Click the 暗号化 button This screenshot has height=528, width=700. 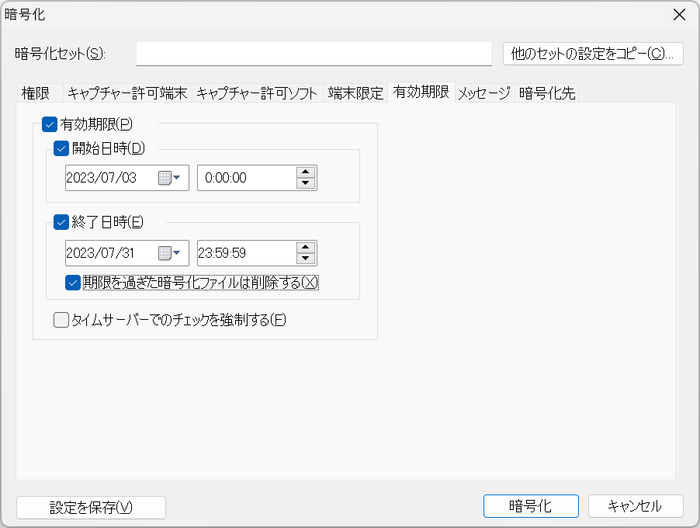pyautogui.click(x=530, y=506)
